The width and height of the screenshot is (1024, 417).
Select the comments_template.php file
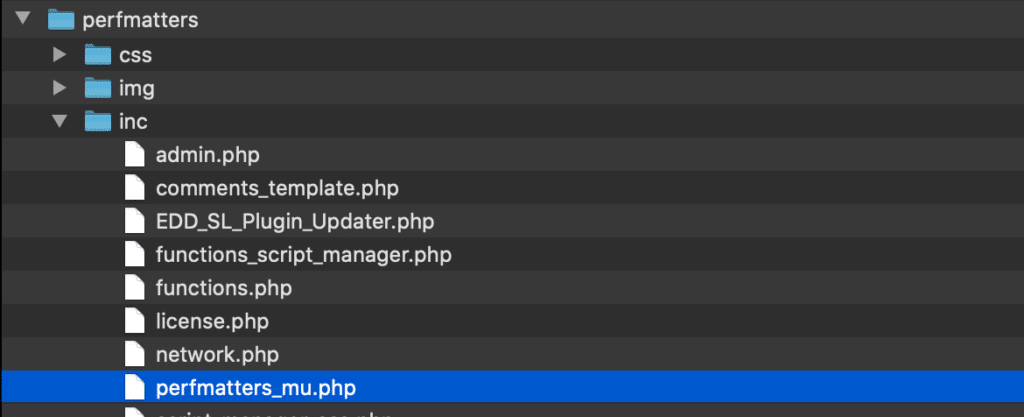pyautogui.click(x=277, y=189)
